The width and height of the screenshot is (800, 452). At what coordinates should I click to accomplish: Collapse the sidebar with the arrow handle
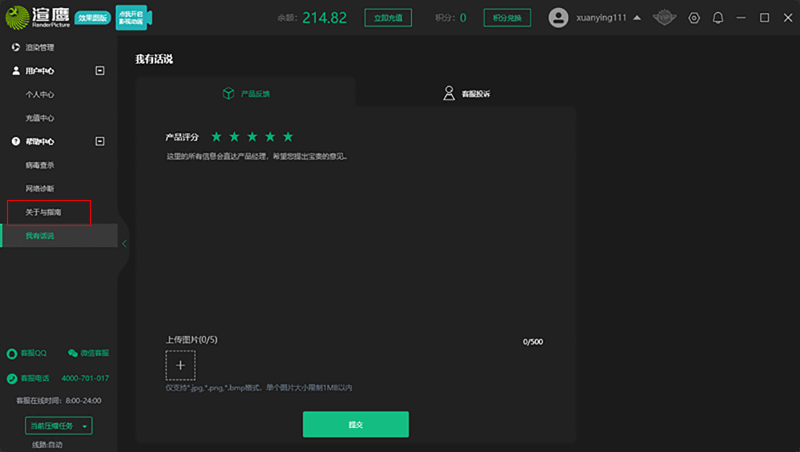point(124,243)
